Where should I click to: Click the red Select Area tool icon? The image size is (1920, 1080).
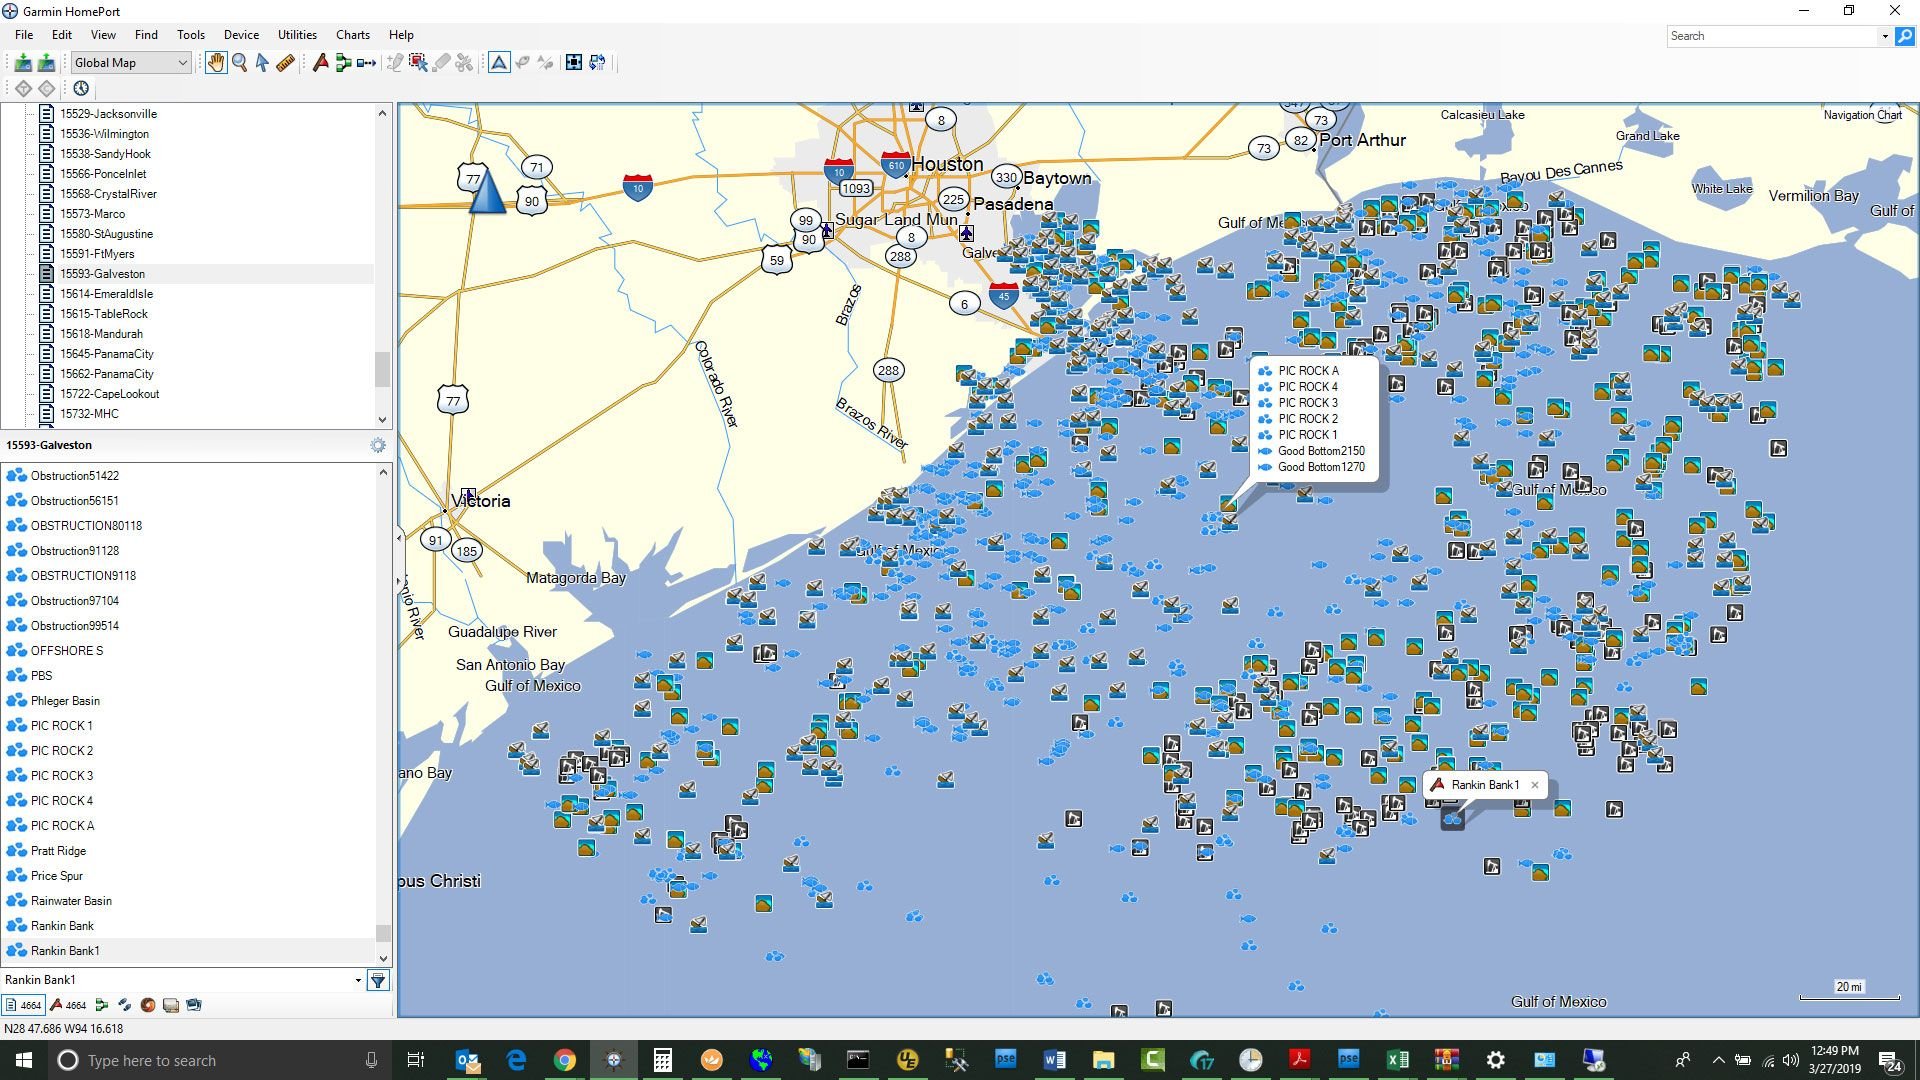point(418,63)
